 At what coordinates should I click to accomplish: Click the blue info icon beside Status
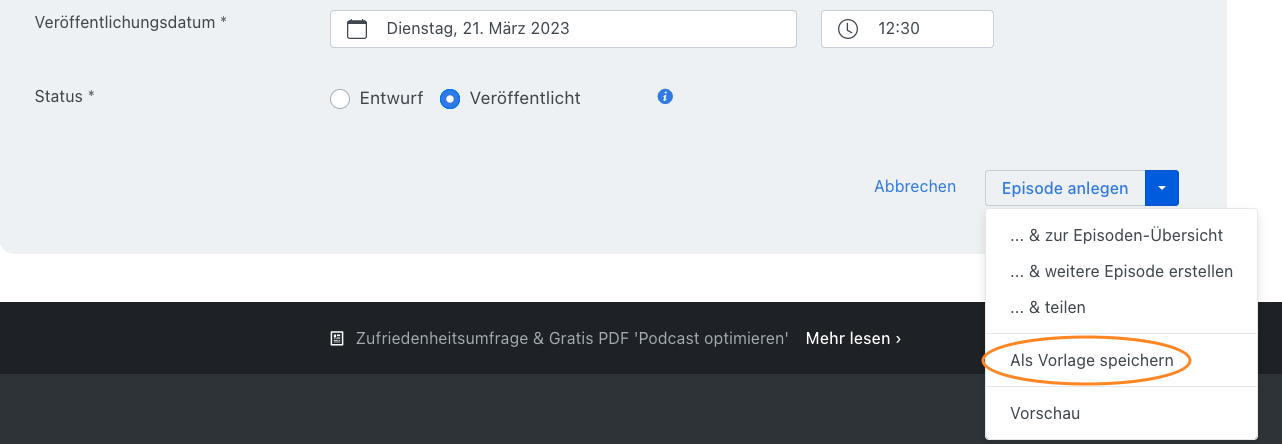(x=665, y=97)
